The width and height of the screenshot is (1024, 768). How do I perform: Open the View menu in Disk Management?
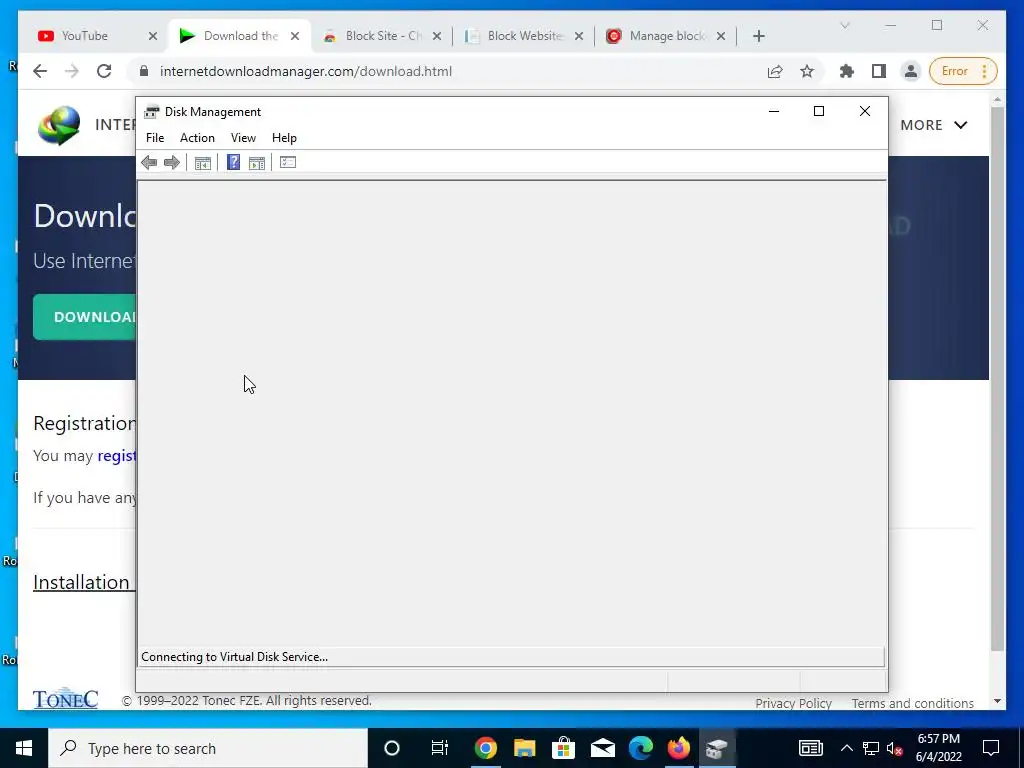(243, 138)
